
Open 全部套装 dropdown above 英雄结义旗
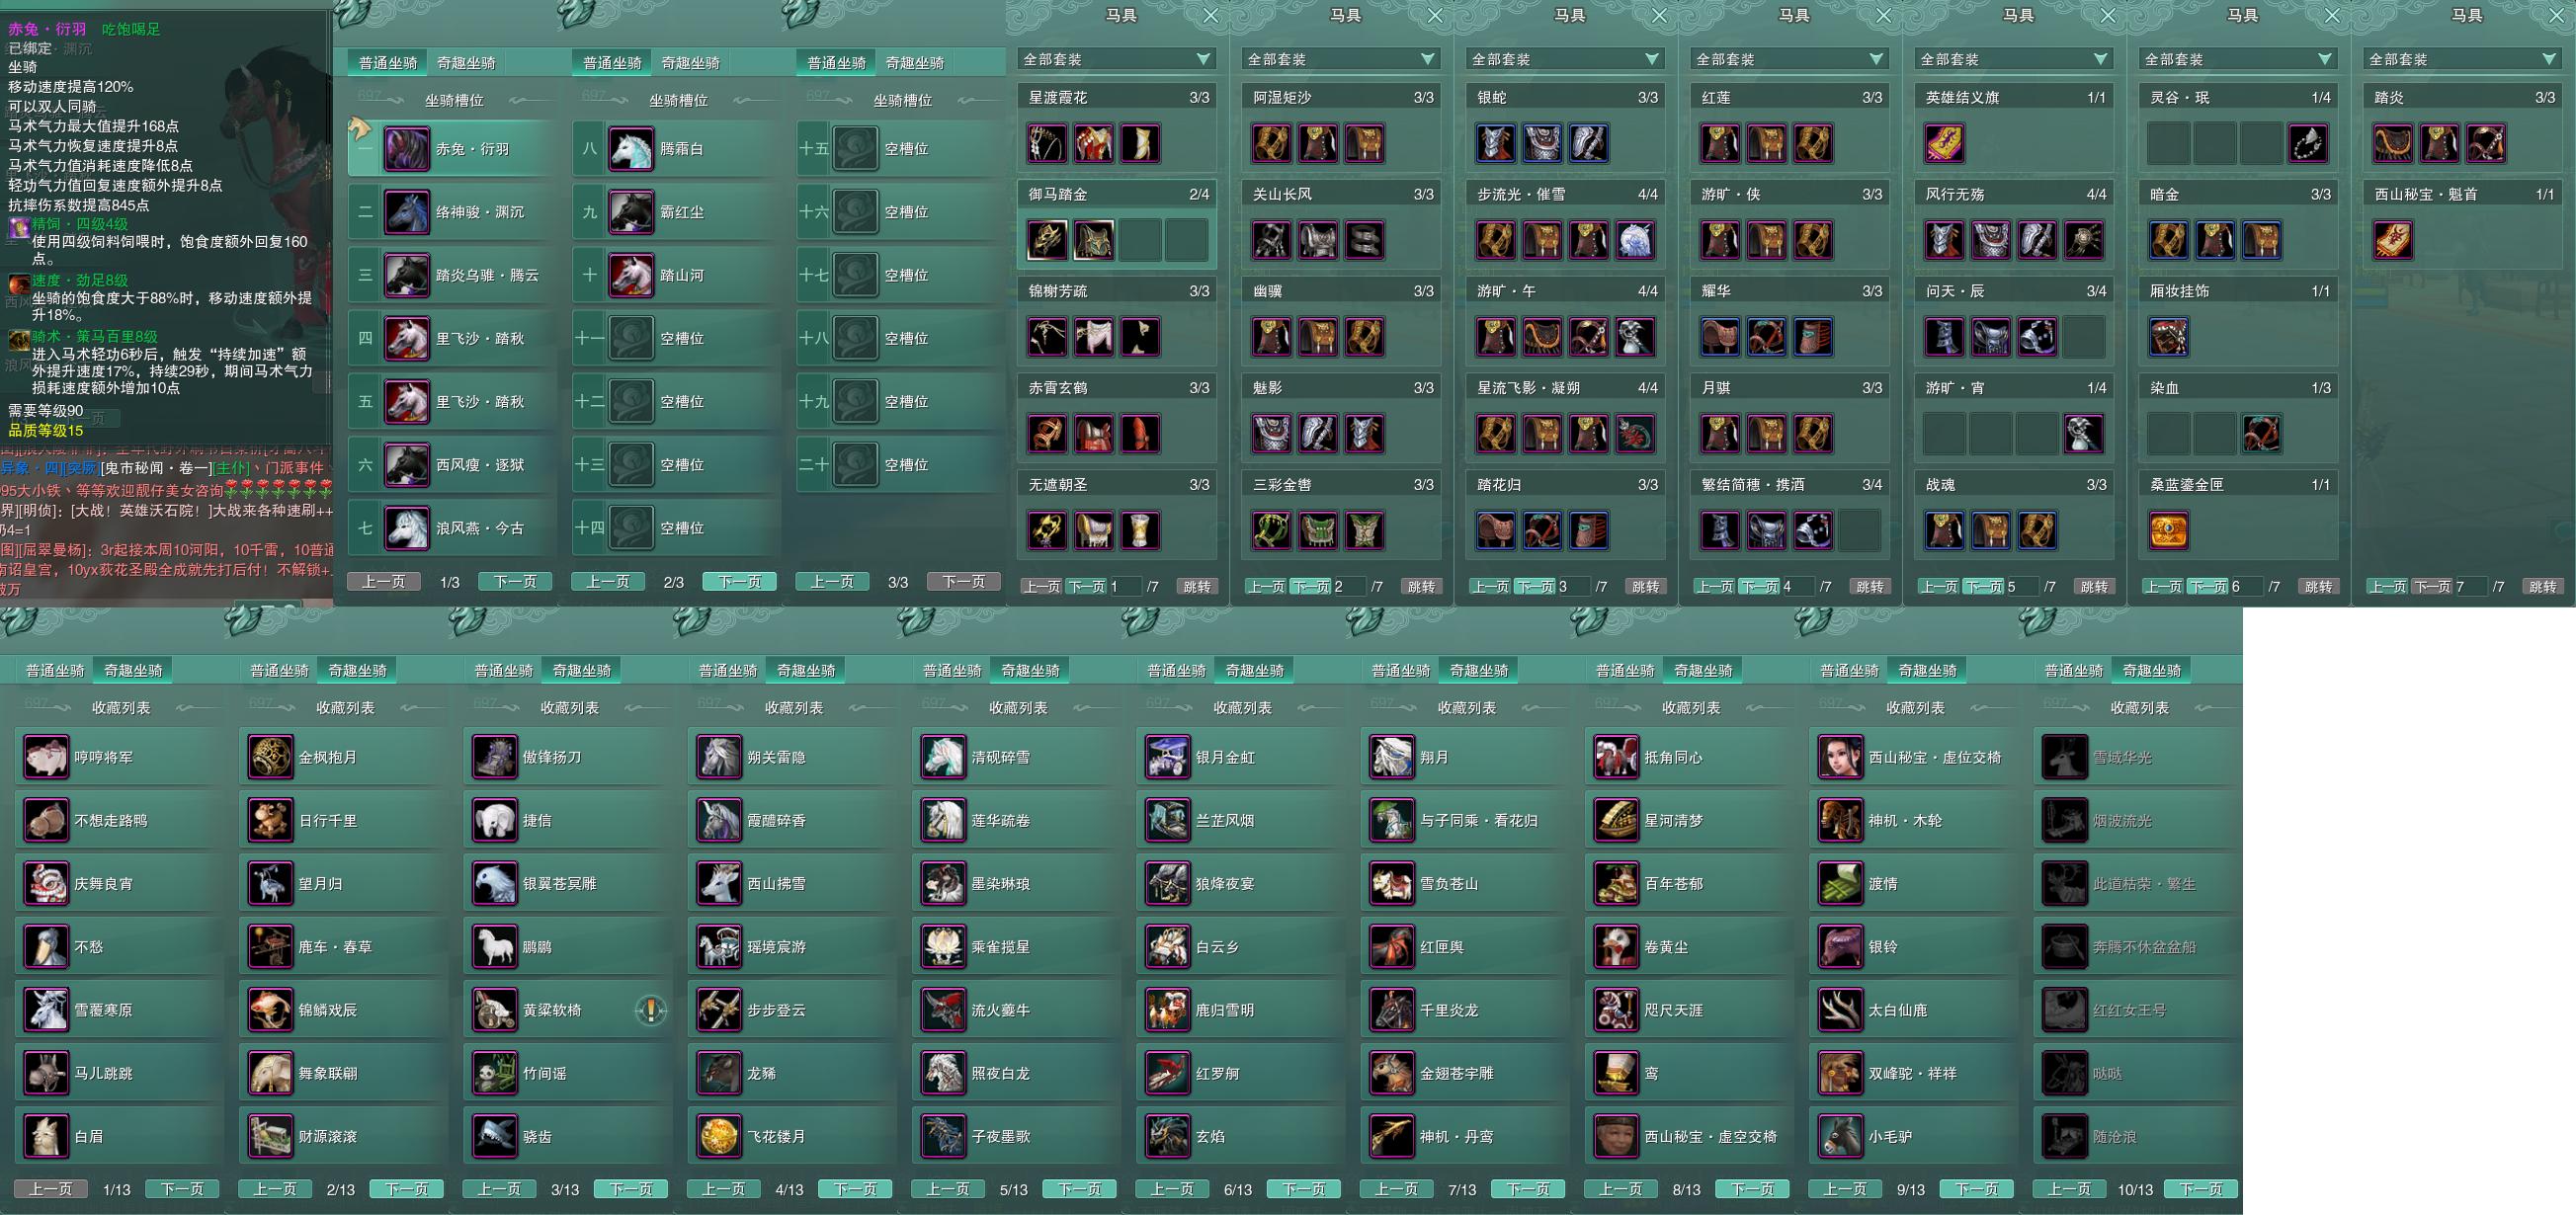coord(2014,60)
